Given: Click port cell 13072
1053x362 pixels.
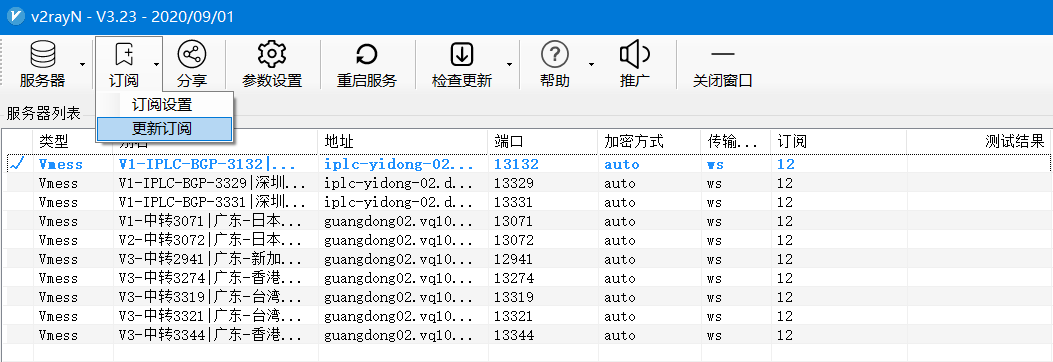Looking at the screenshot, I should tap(514, 240).
